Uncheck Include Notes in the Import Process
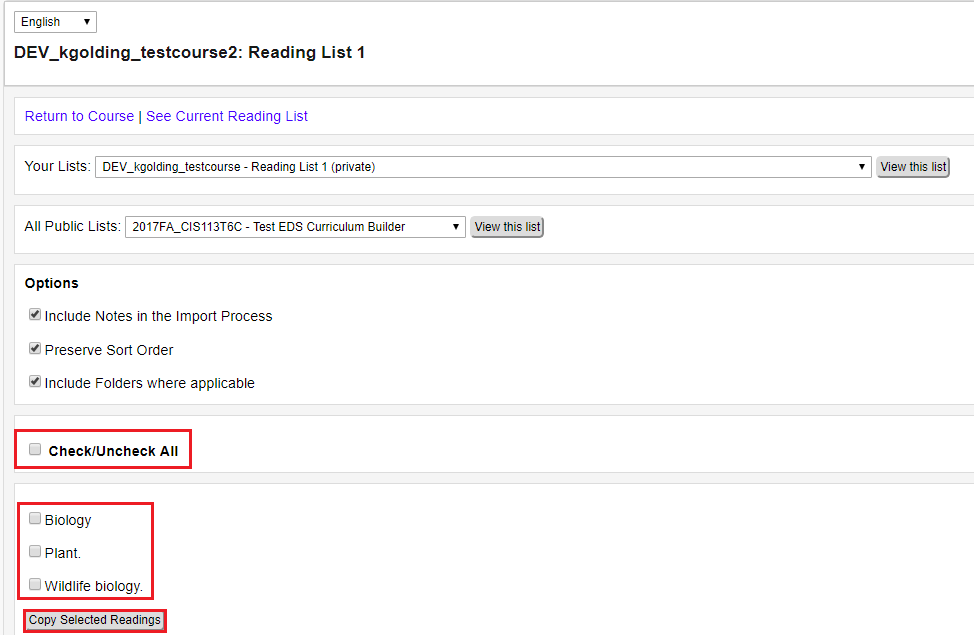The image size is (974, 635). [35, 315]
